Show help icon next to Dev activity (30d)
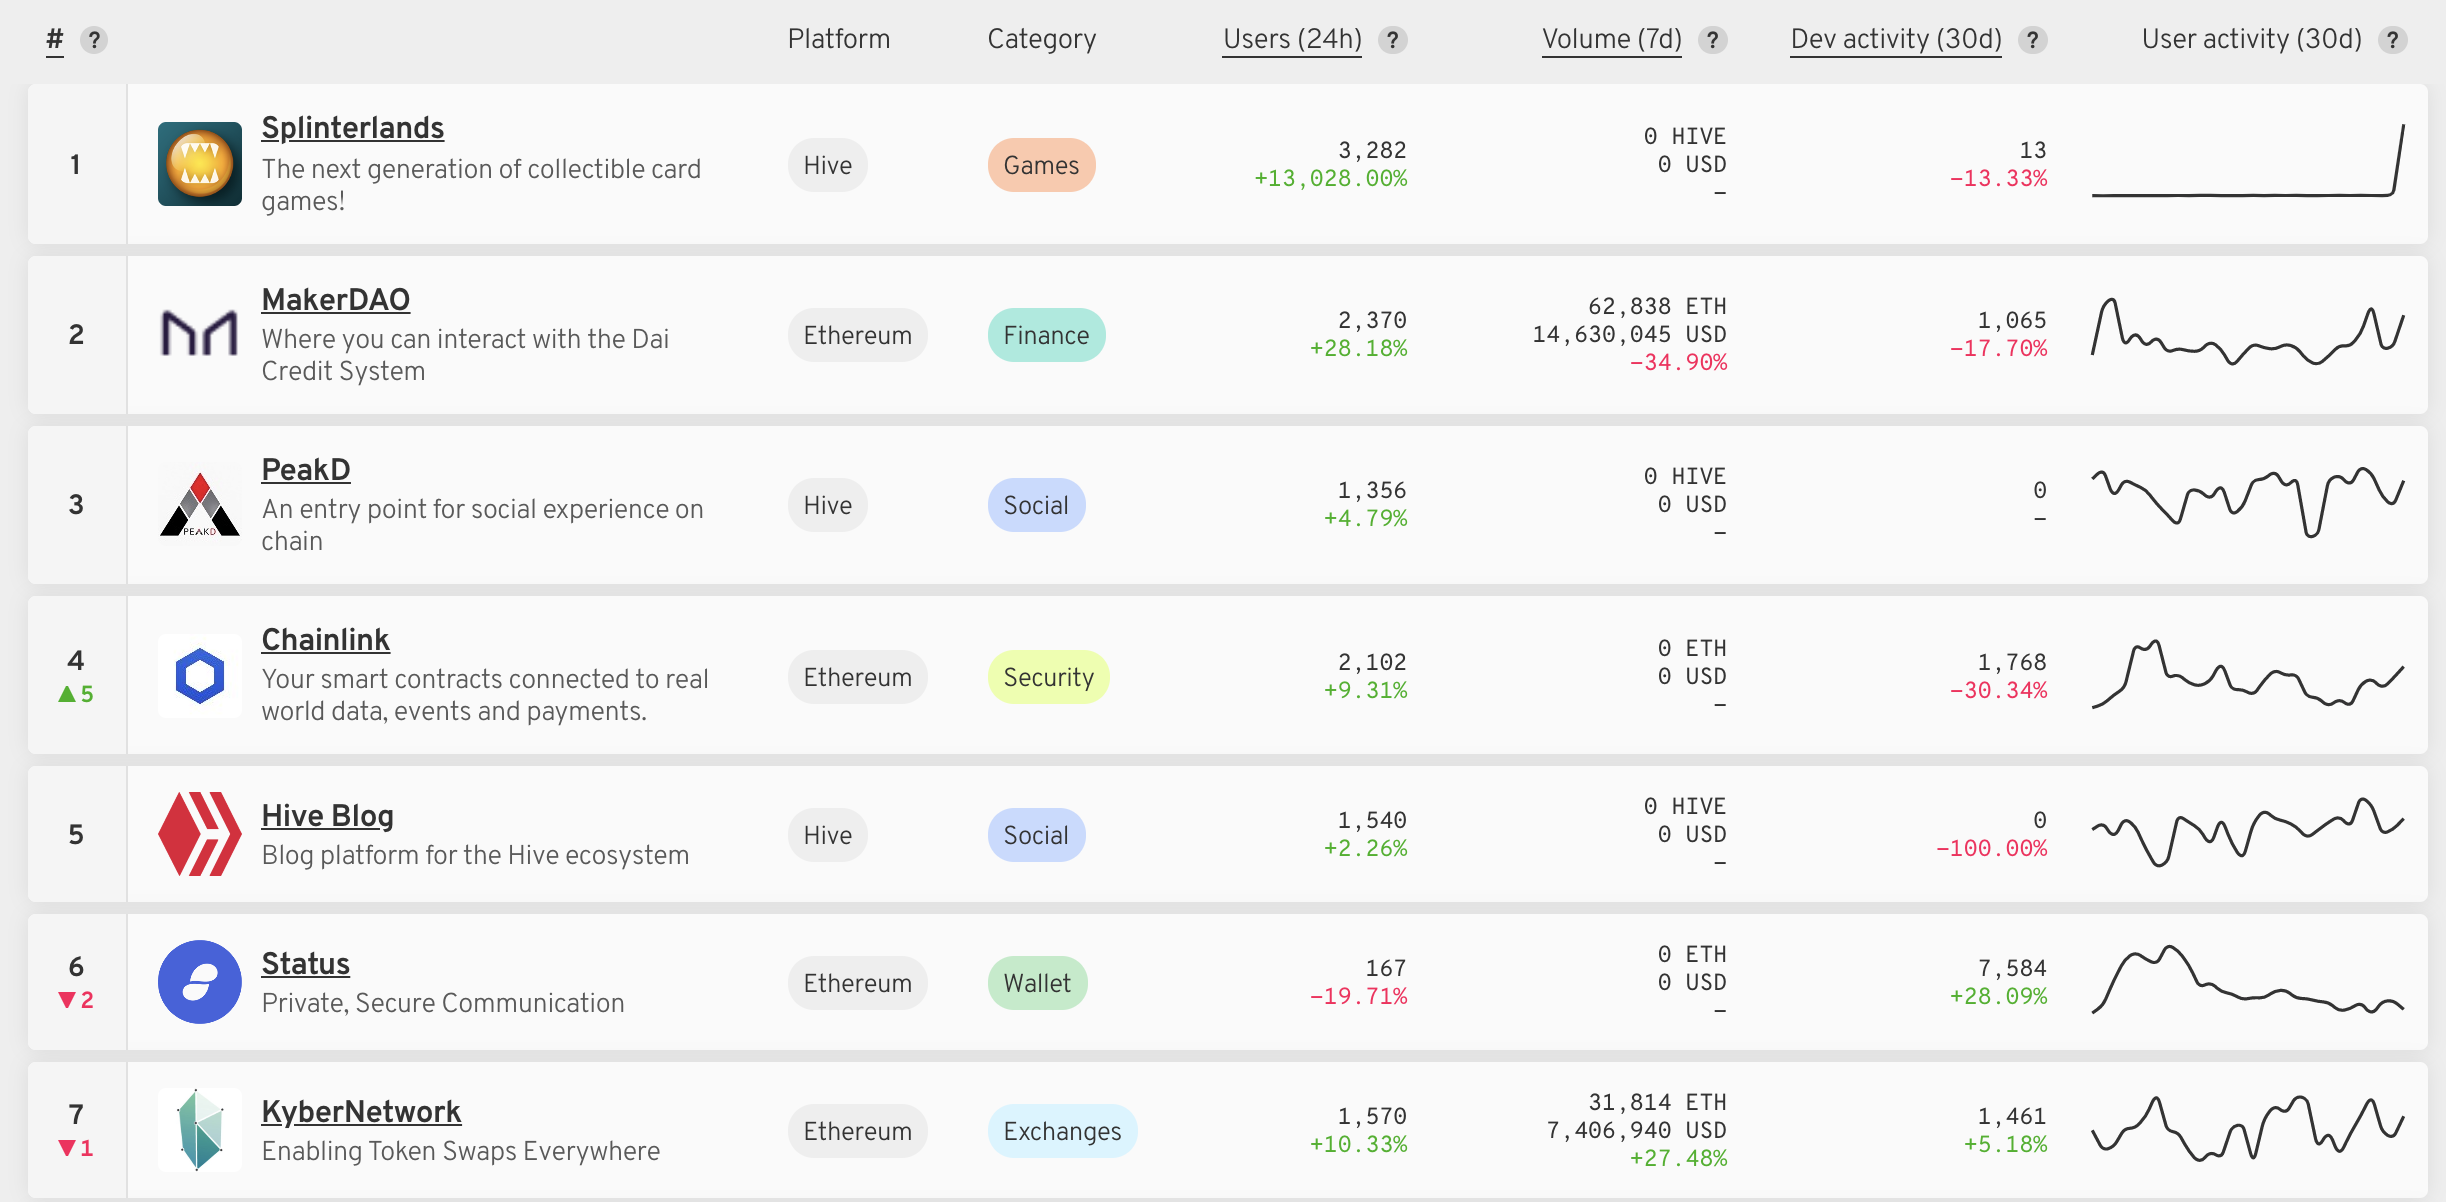 [x=2032, y=40]
